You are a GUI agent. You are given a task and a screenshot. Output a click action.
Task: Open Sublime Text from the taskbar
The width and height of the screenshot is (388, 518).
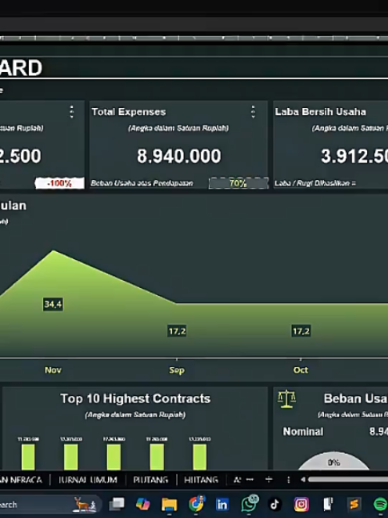pos(354,504)
